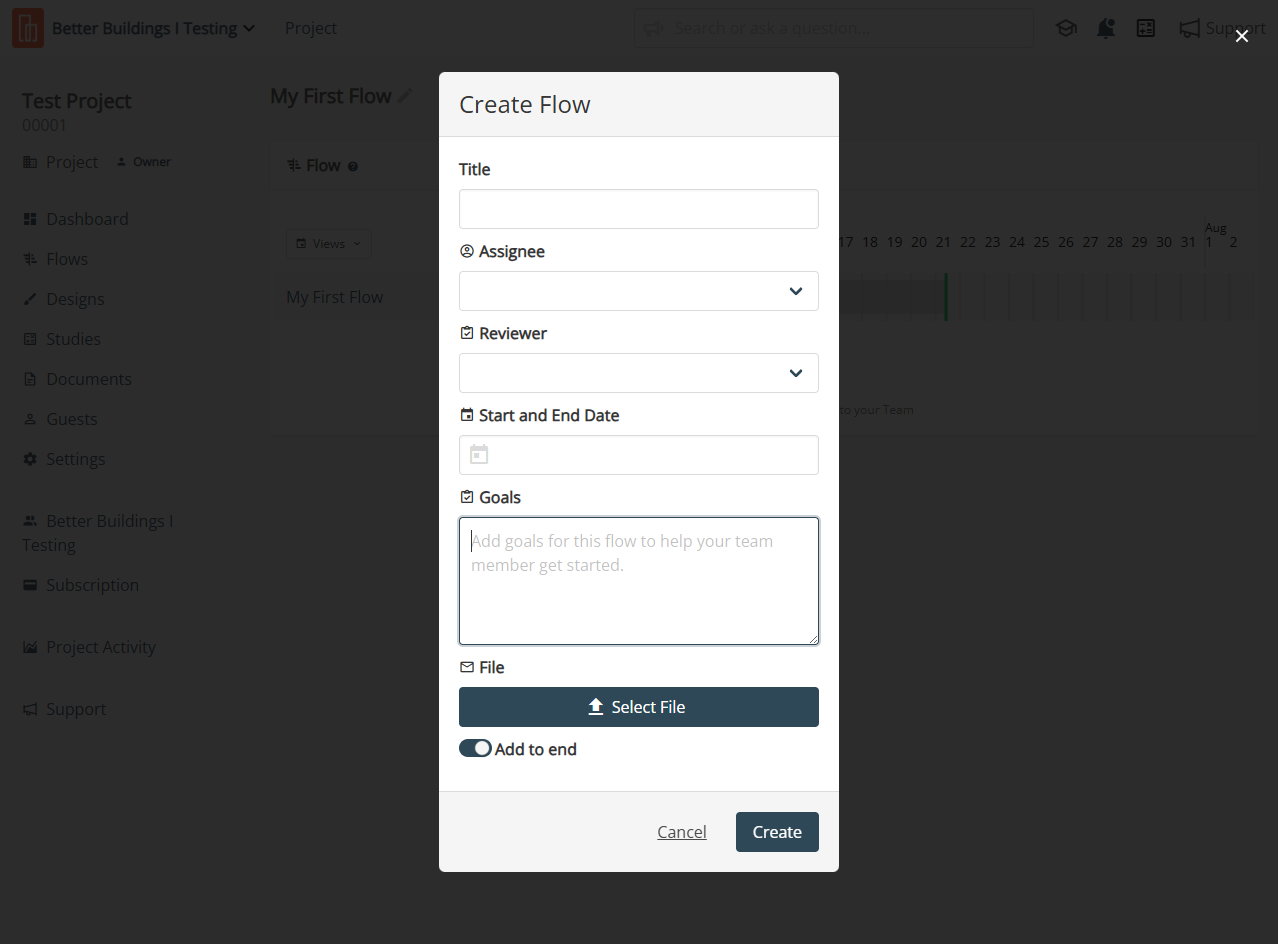Click Test Project title in sidebar
Image resolution: width=1278 pixels, height=944 pixels.
click(x=77, y=101)
